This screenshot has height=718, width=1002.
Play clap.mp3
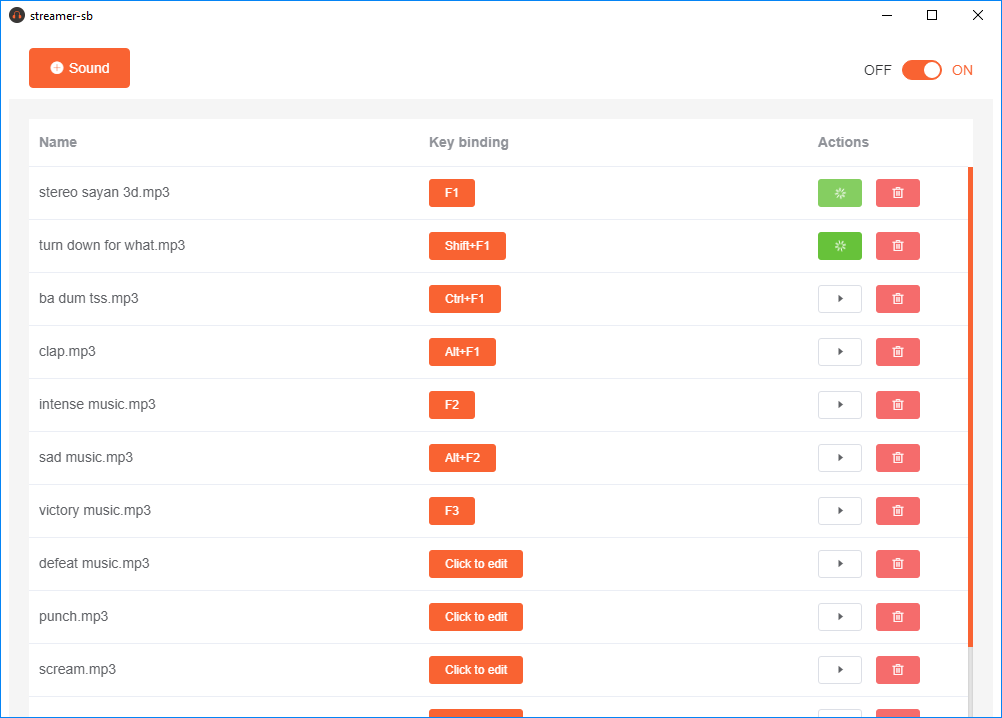(840, 352)
